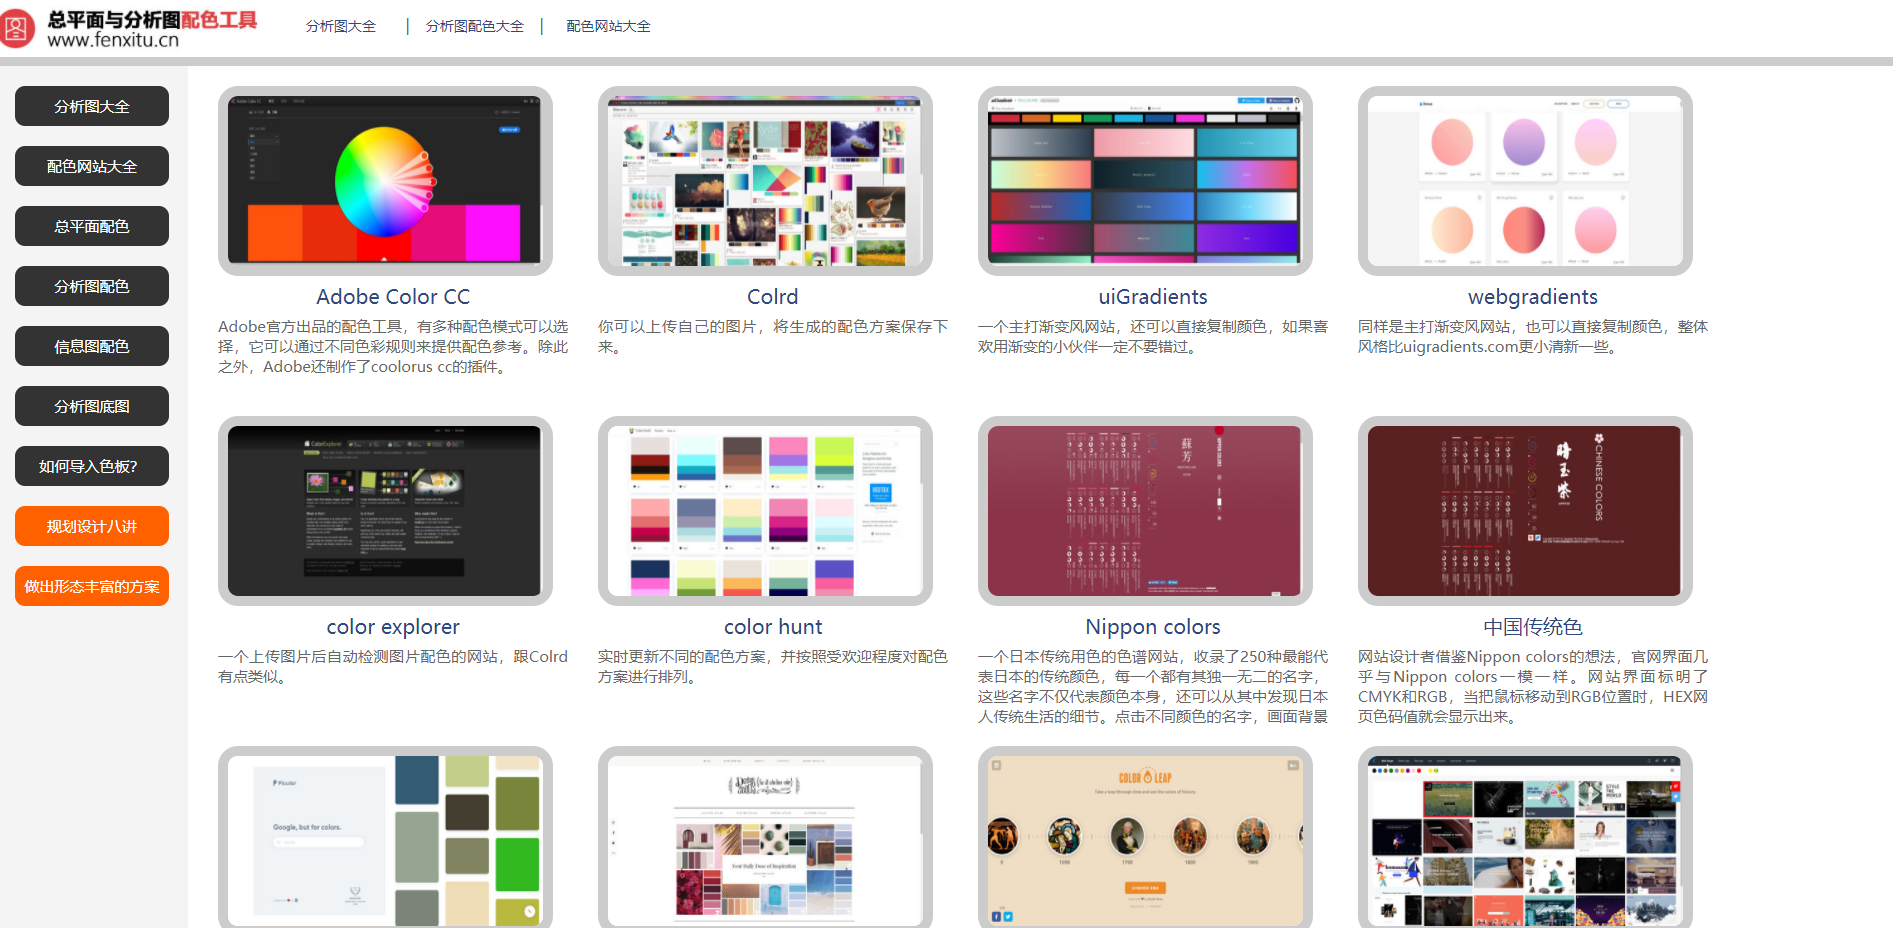
Task: Open 信息图配色 from the sidebar
Action: pos(92,346)
